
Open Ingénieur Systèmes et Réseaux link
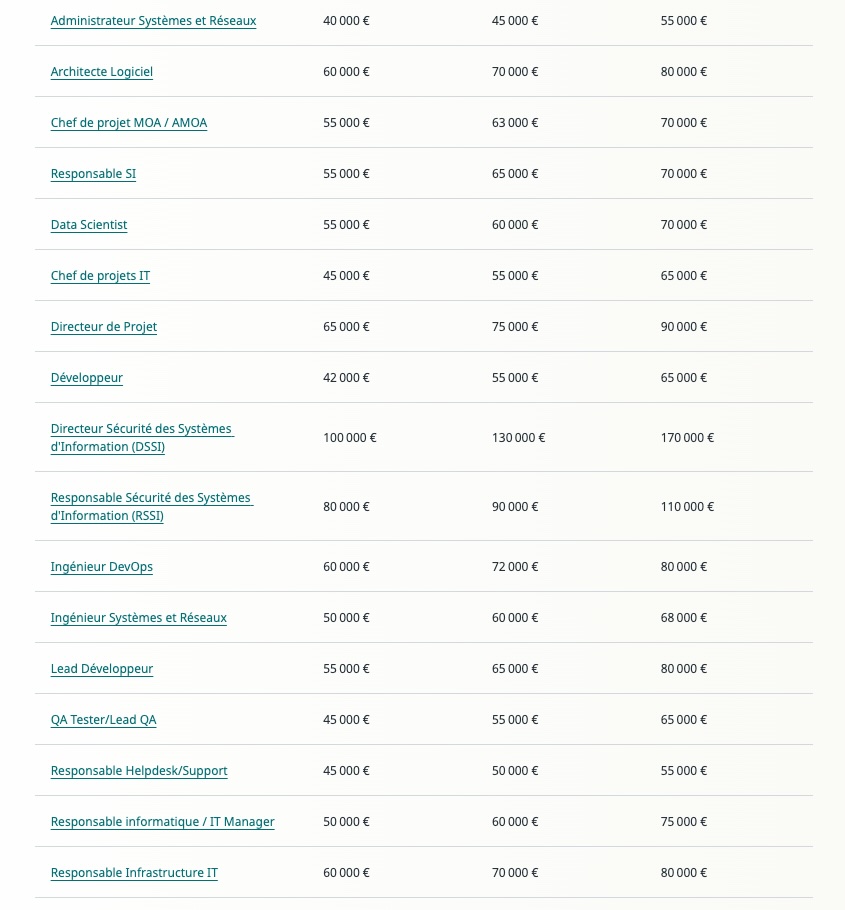139,618
